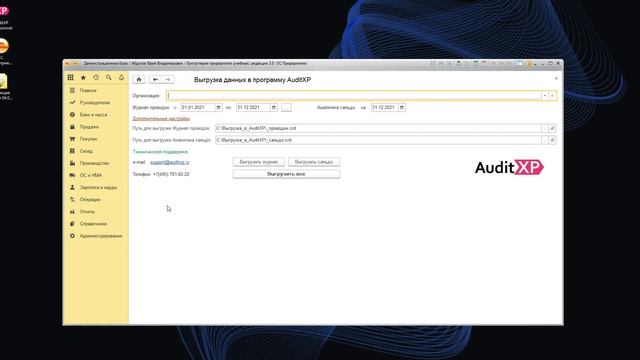Screen dimensions: 640x360
Task: Click the info icon in title bar
Action: 529,64
